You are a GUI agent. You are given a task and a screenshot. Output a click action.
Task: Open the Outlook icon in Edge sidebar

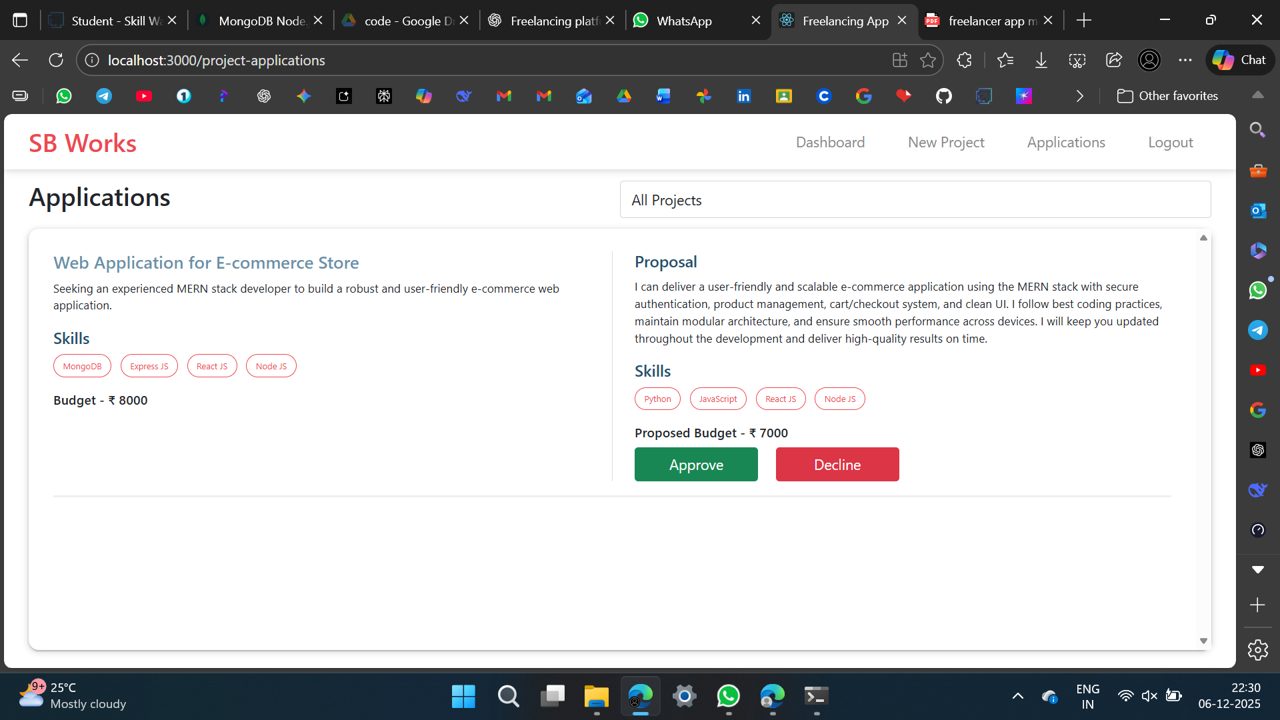[1258, 210]
